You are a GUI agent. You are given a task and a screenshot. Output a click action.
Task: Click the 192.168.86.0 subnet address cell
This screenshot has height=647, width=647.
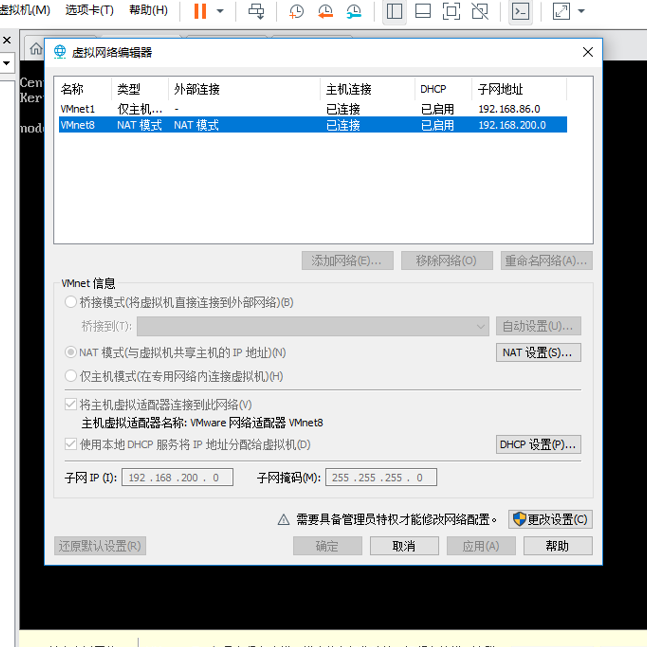[509, 109]
